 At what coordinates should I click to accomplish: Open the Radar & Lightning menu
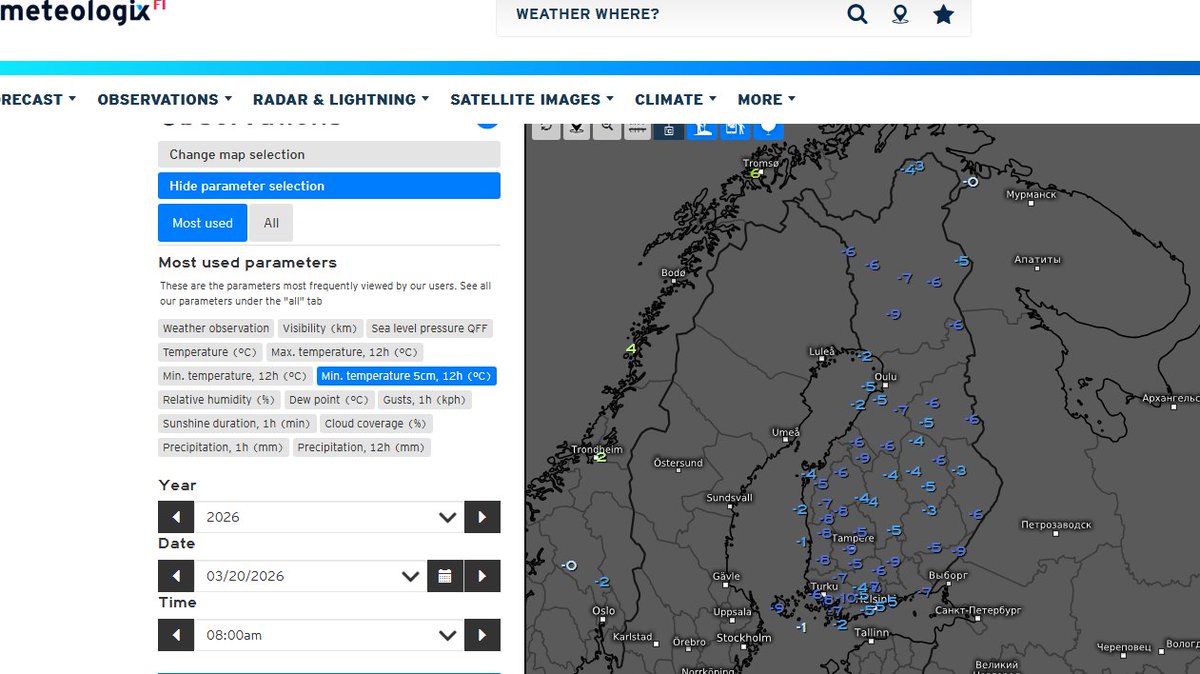tap(341, 99)
